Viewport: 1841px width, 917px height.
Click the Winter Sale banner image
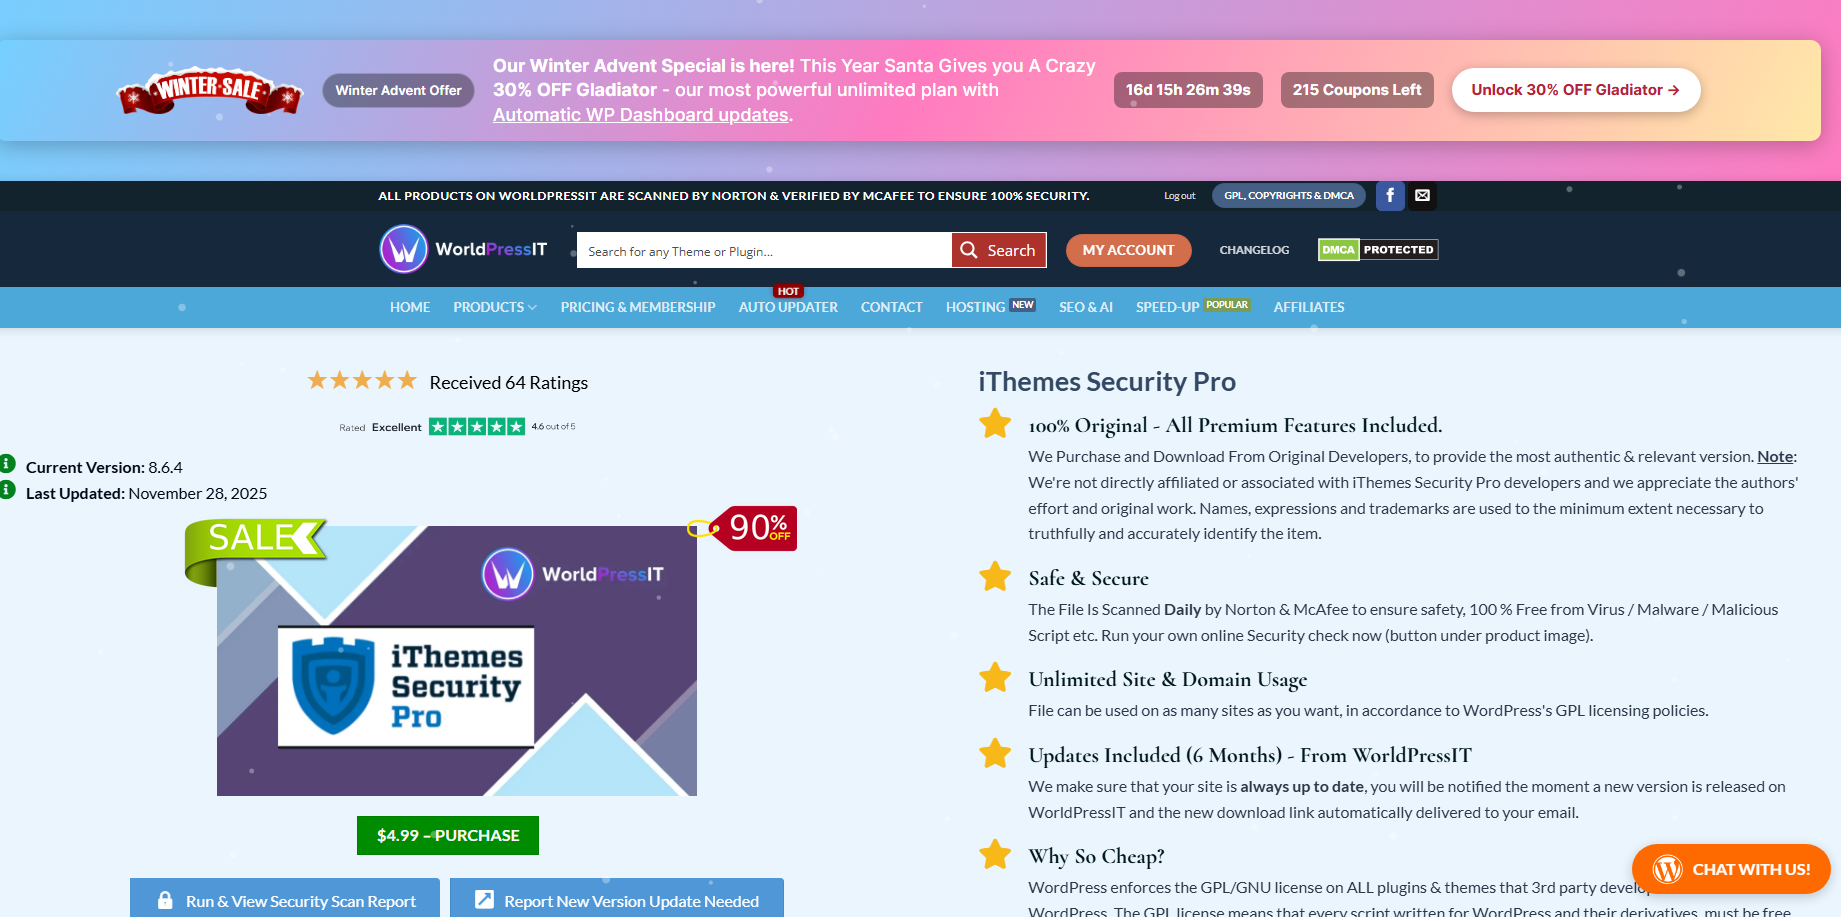tap(210, 92)
